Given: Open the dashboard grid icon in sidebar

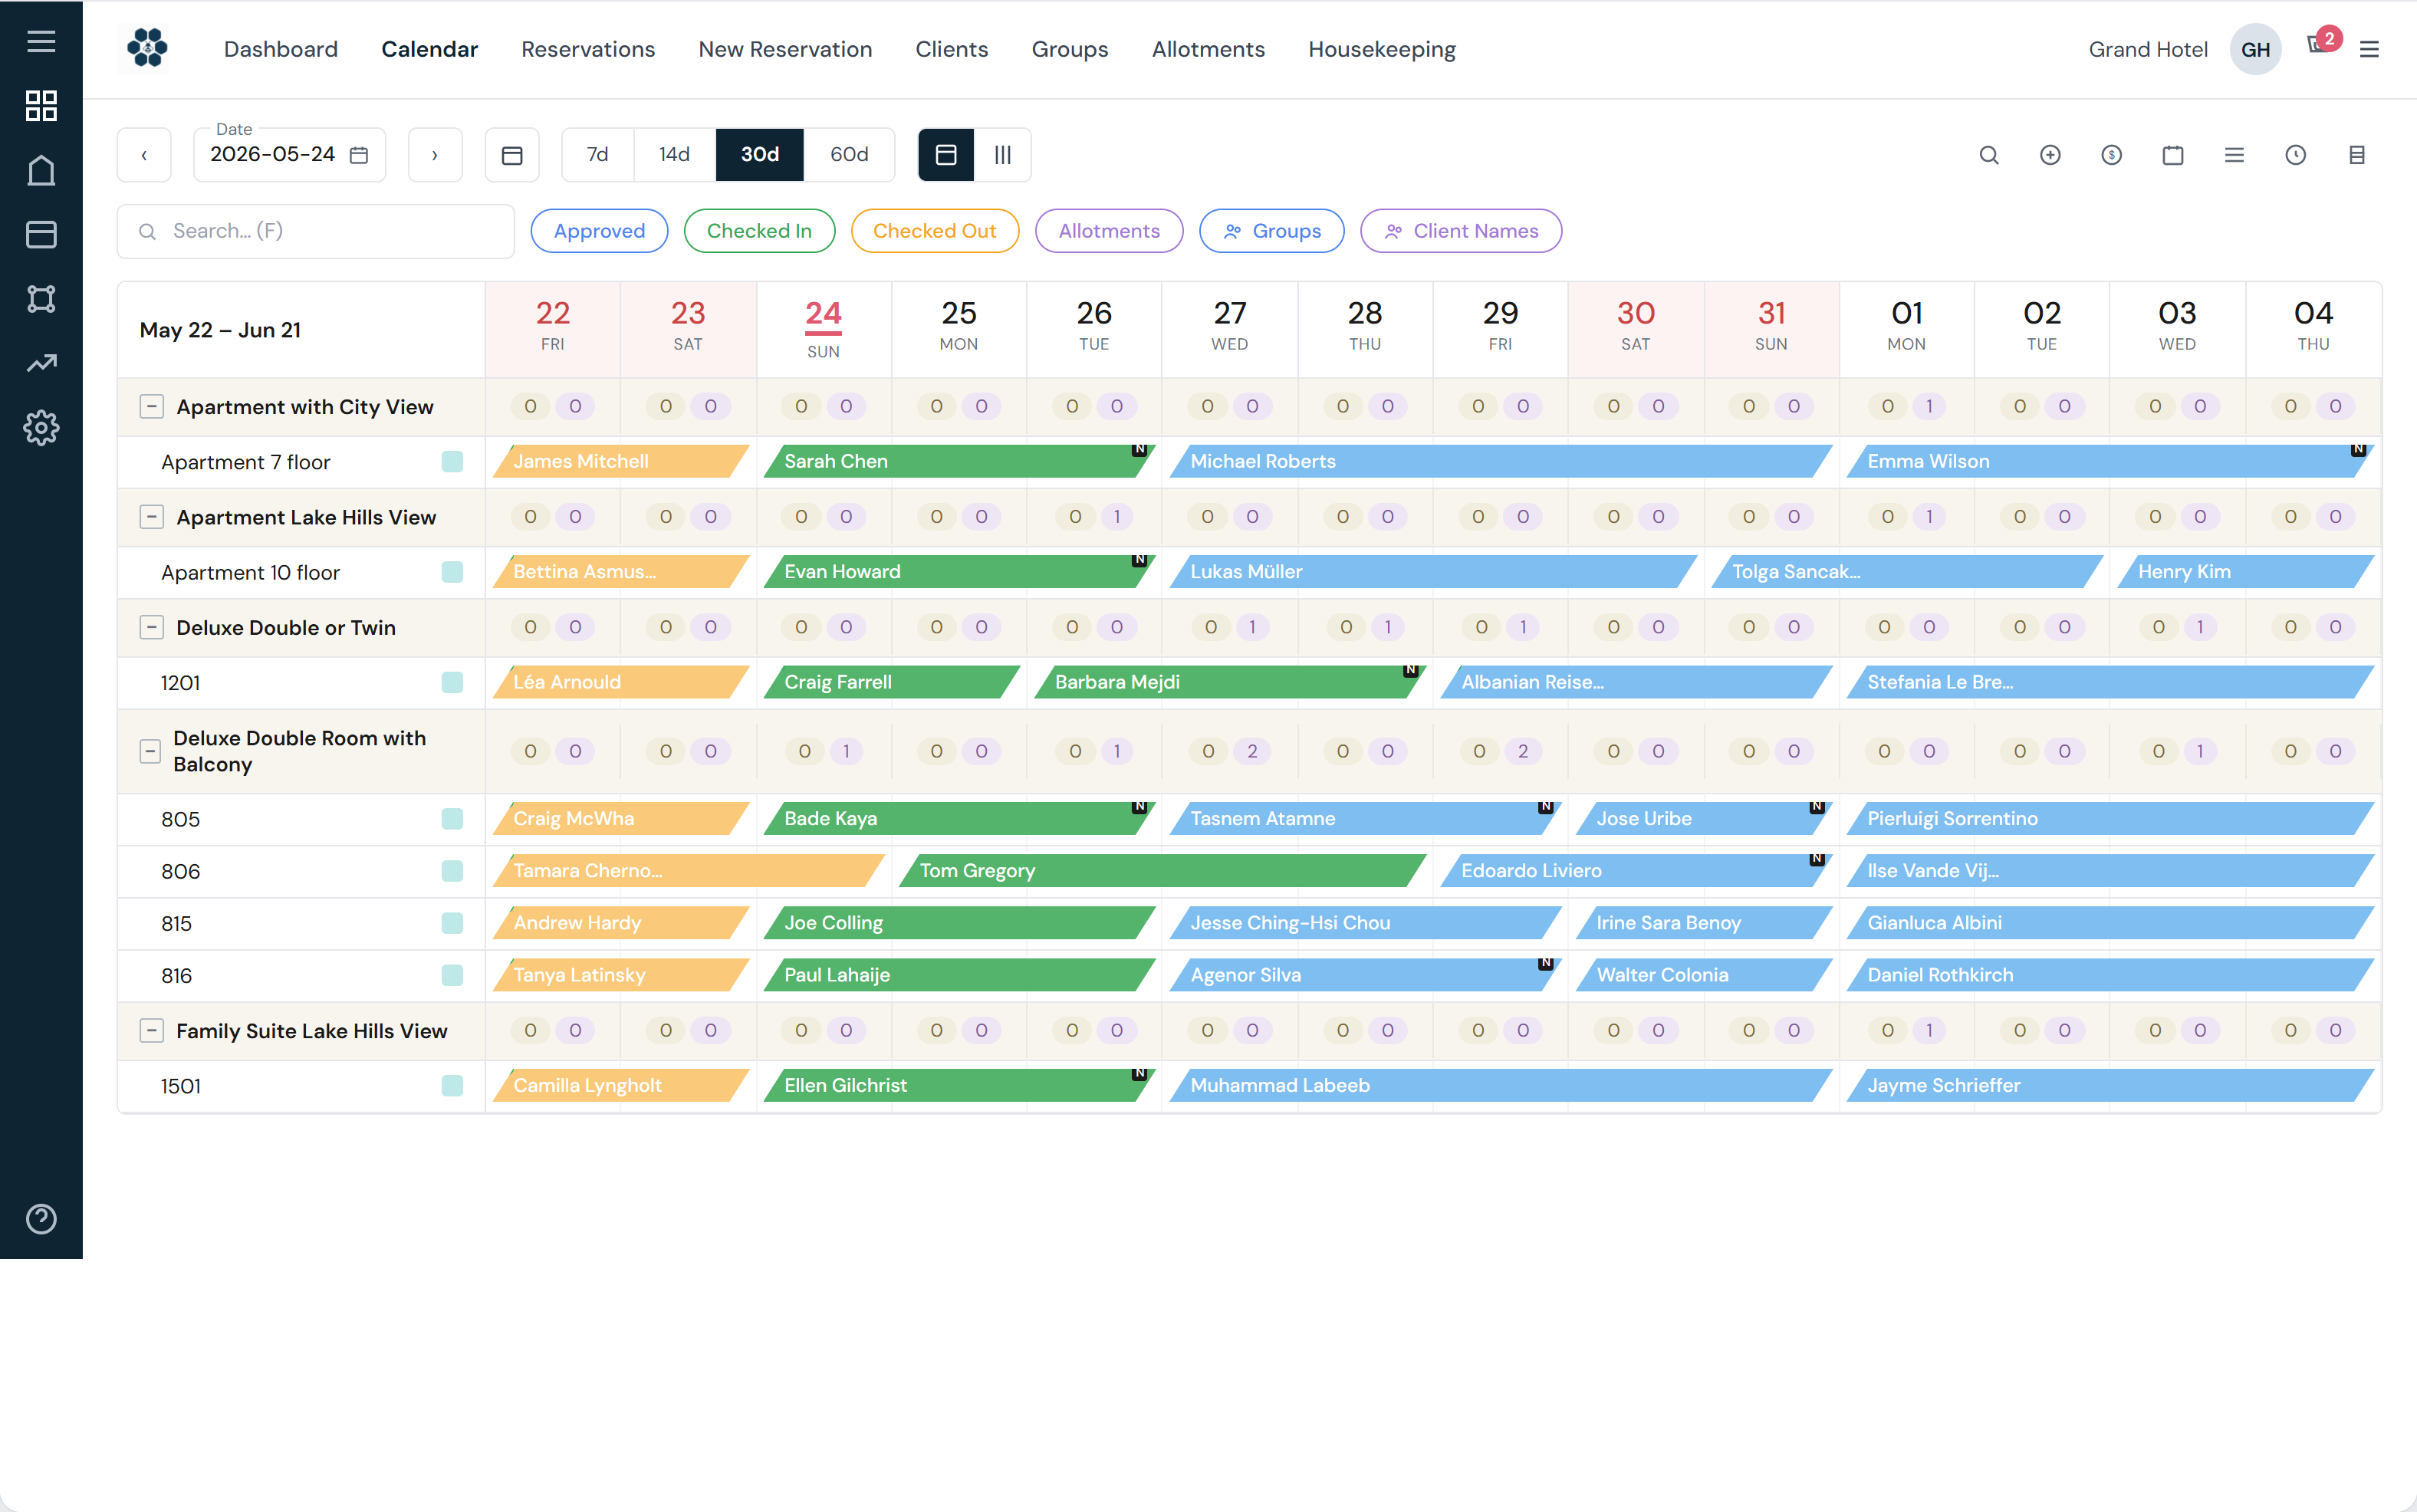Looking at the screenshot, I should coord(41,105).
